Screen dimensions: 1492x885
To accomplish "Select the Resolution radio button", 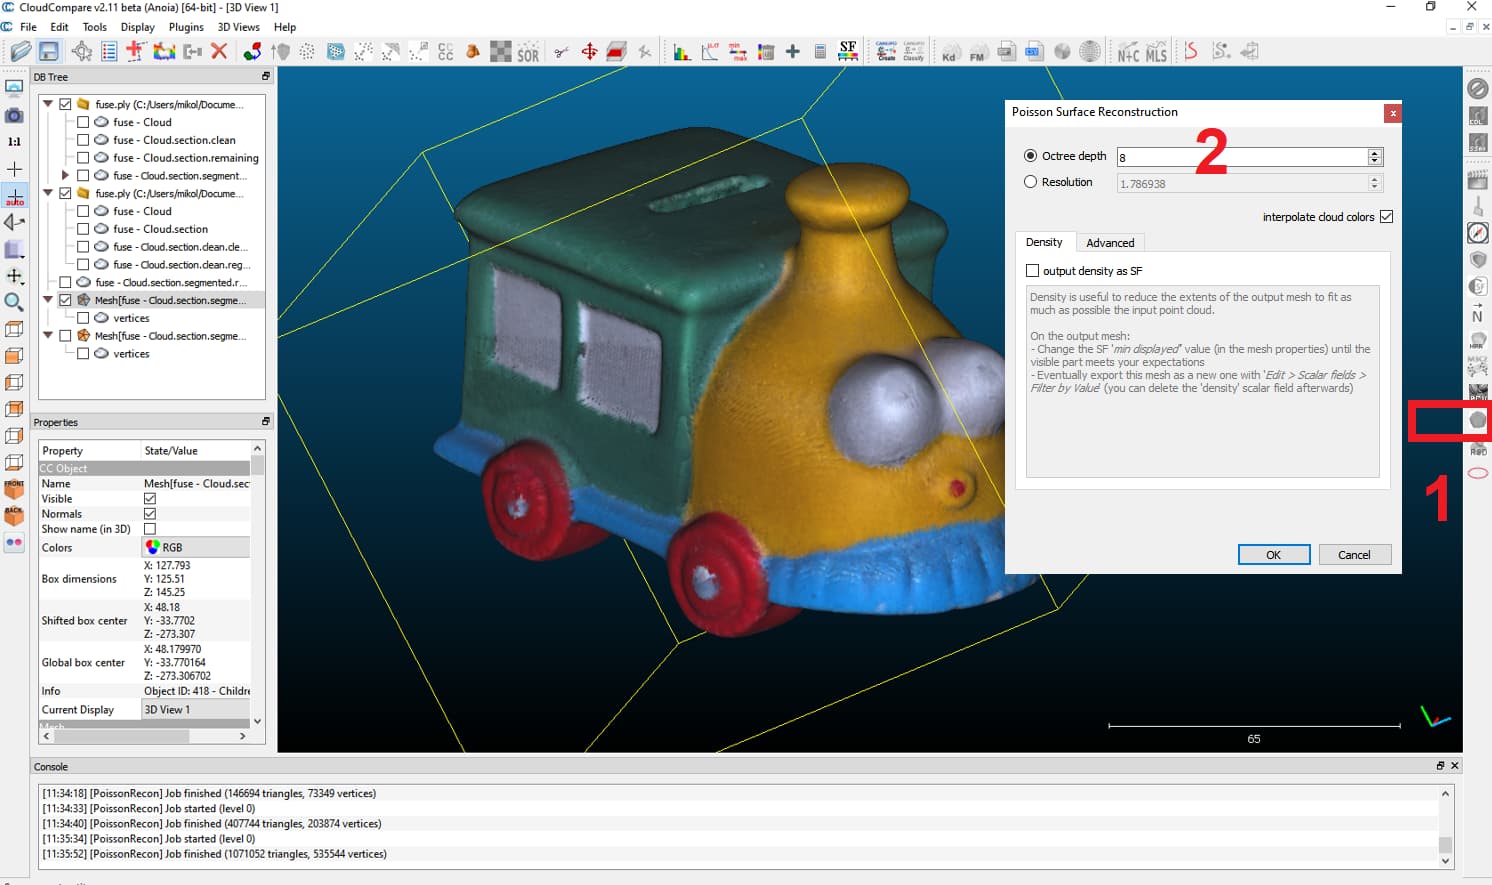I will point(1030,182).
